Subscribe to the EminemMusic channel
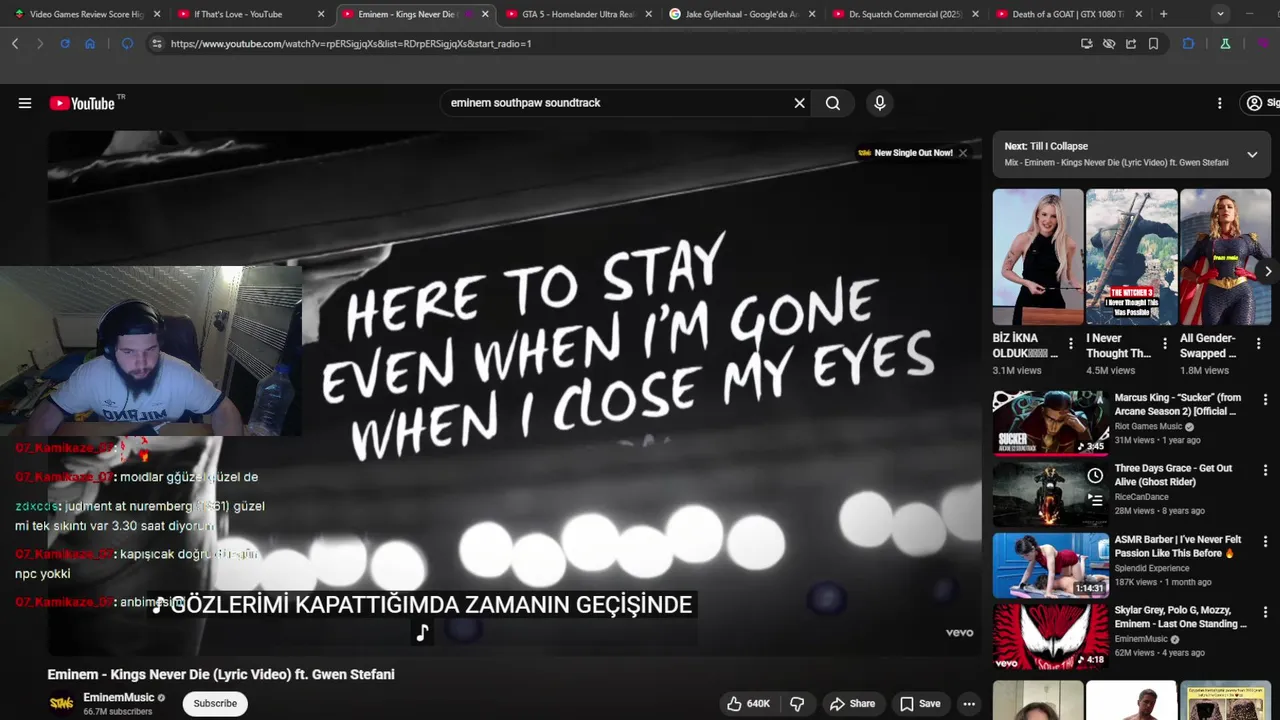 pos(215,703)
